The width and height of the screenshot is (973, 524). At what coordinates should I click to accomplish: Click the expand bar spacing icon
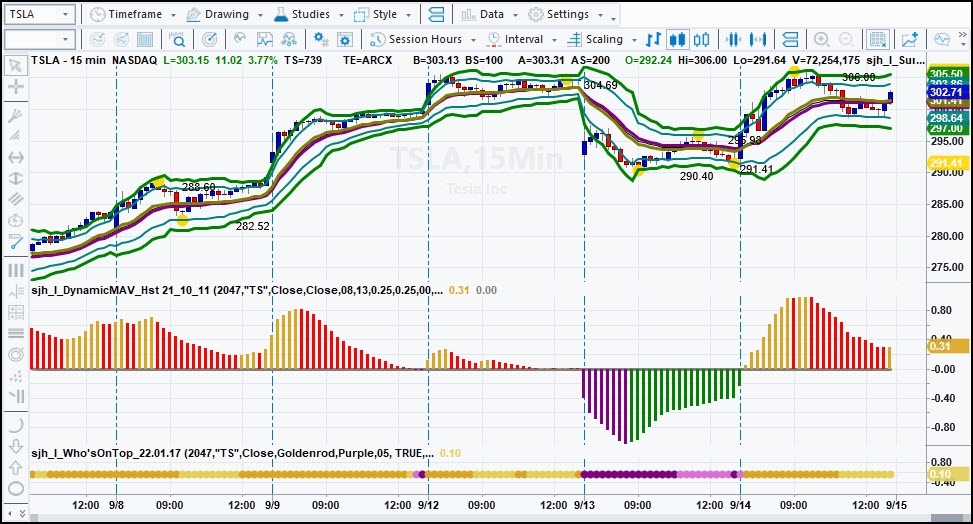pyautogui.click(x=758, y=40)
